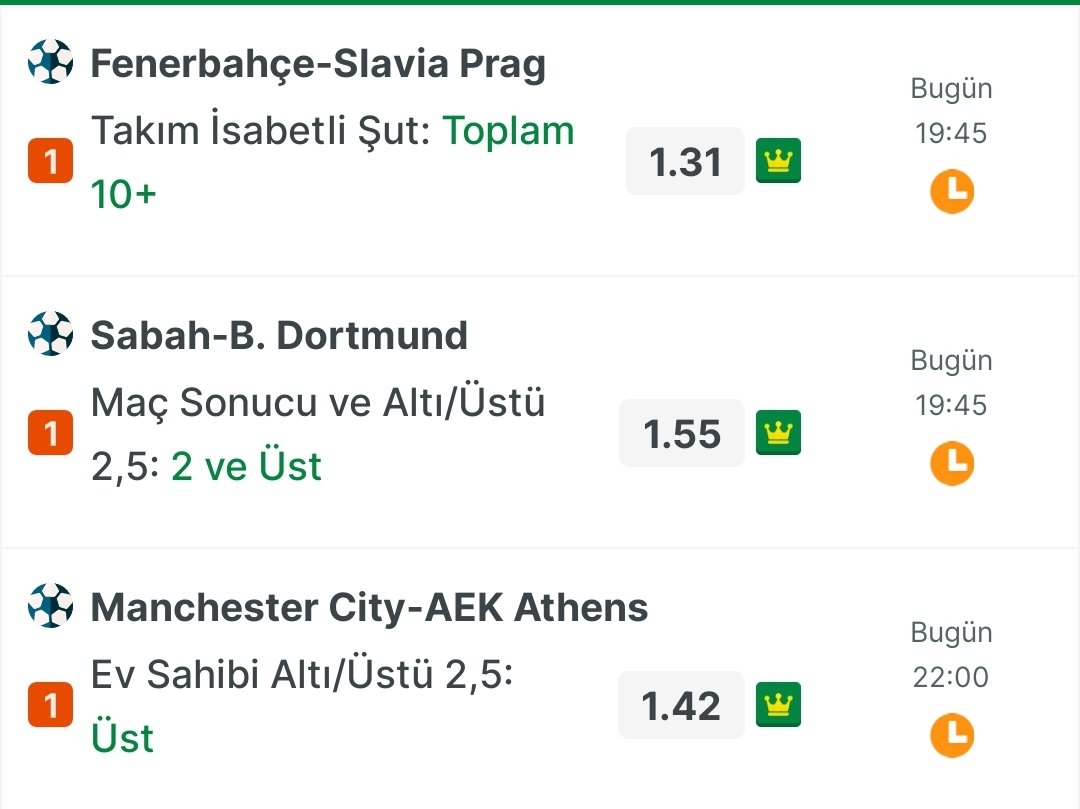The image size is (1080, 809).
Task: Open the Sabah-B. Dortmund match title
Action: coord(279,335)
